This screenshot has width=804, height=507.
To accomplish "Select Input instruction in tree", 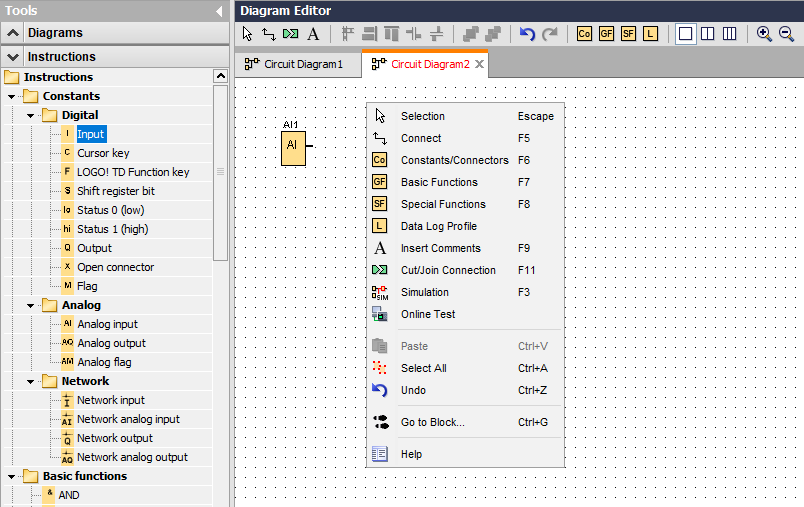I will pyautogui.click(x=91, y=134).
